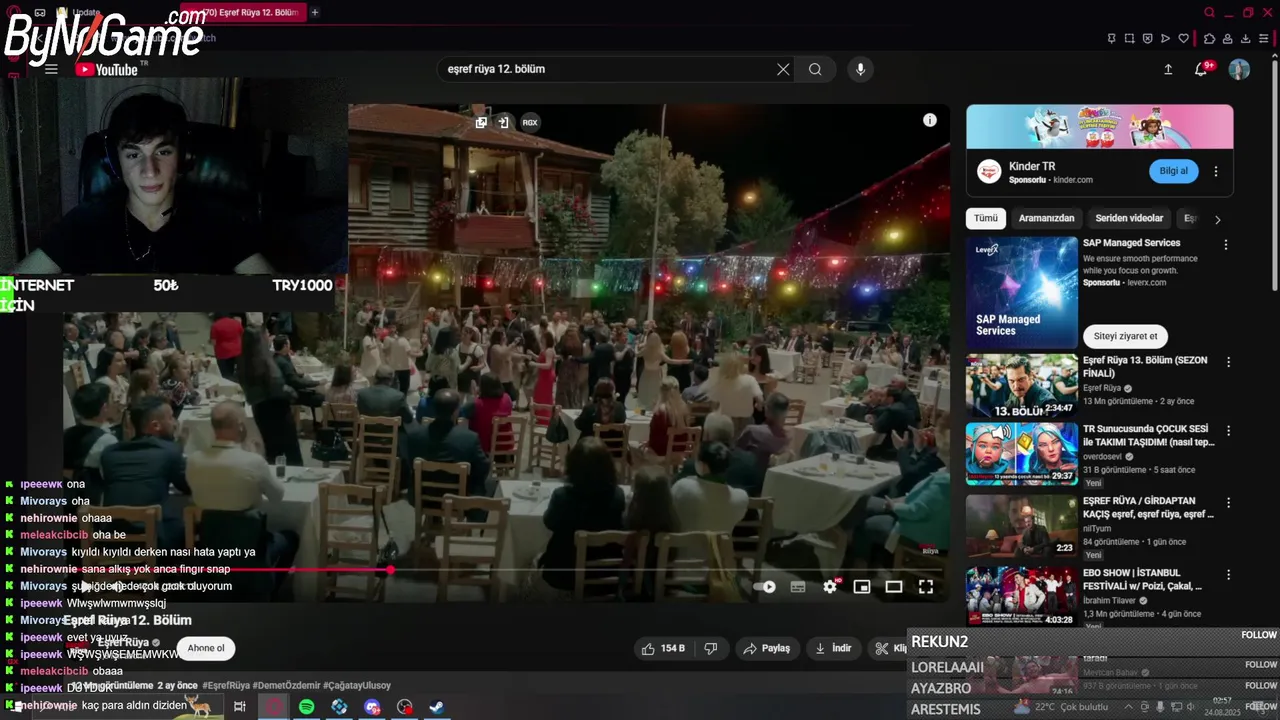Open the SAP Managed Services ad thumbnail
The height and width of the screenshot is (720, 1280).
1021,292
